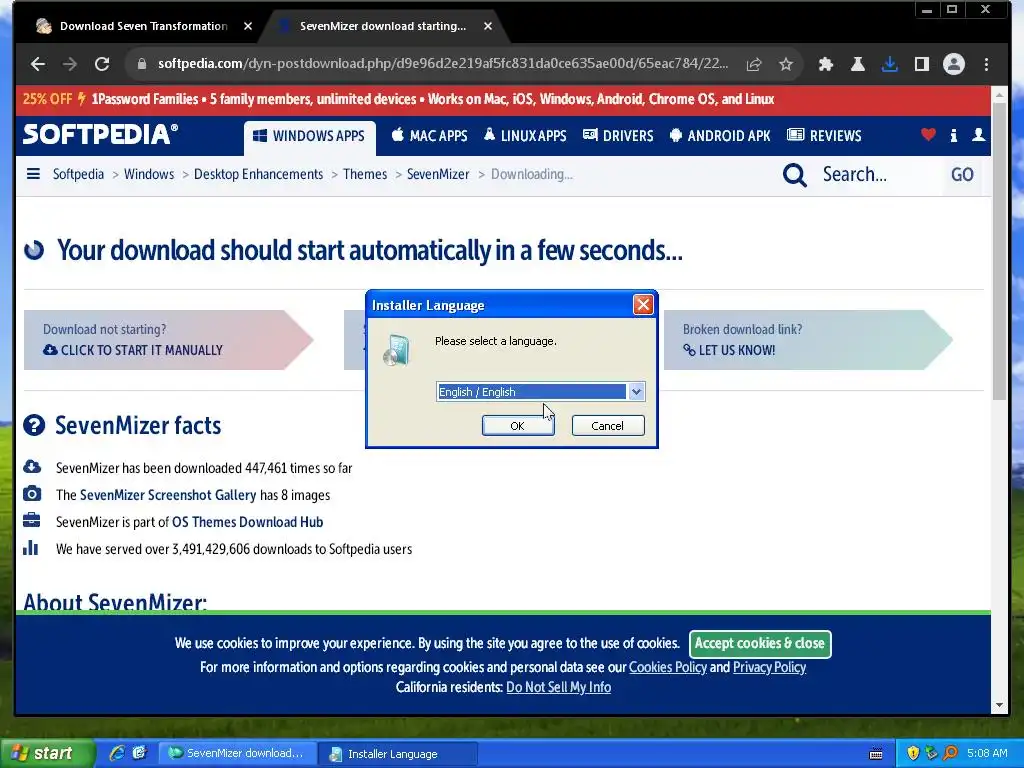The height and width of the screenshot is (768, 1024).
Task: Open OS Themes Download Hub link
Action: [x=248, y=522]
